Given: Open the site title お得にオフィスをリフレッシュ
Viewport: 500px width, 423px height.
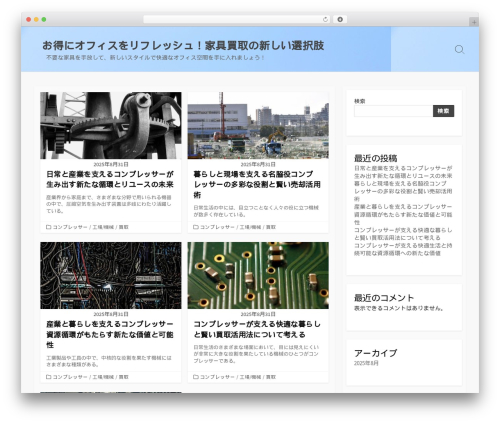Looking at the screenshot, I should pos(183,45).
